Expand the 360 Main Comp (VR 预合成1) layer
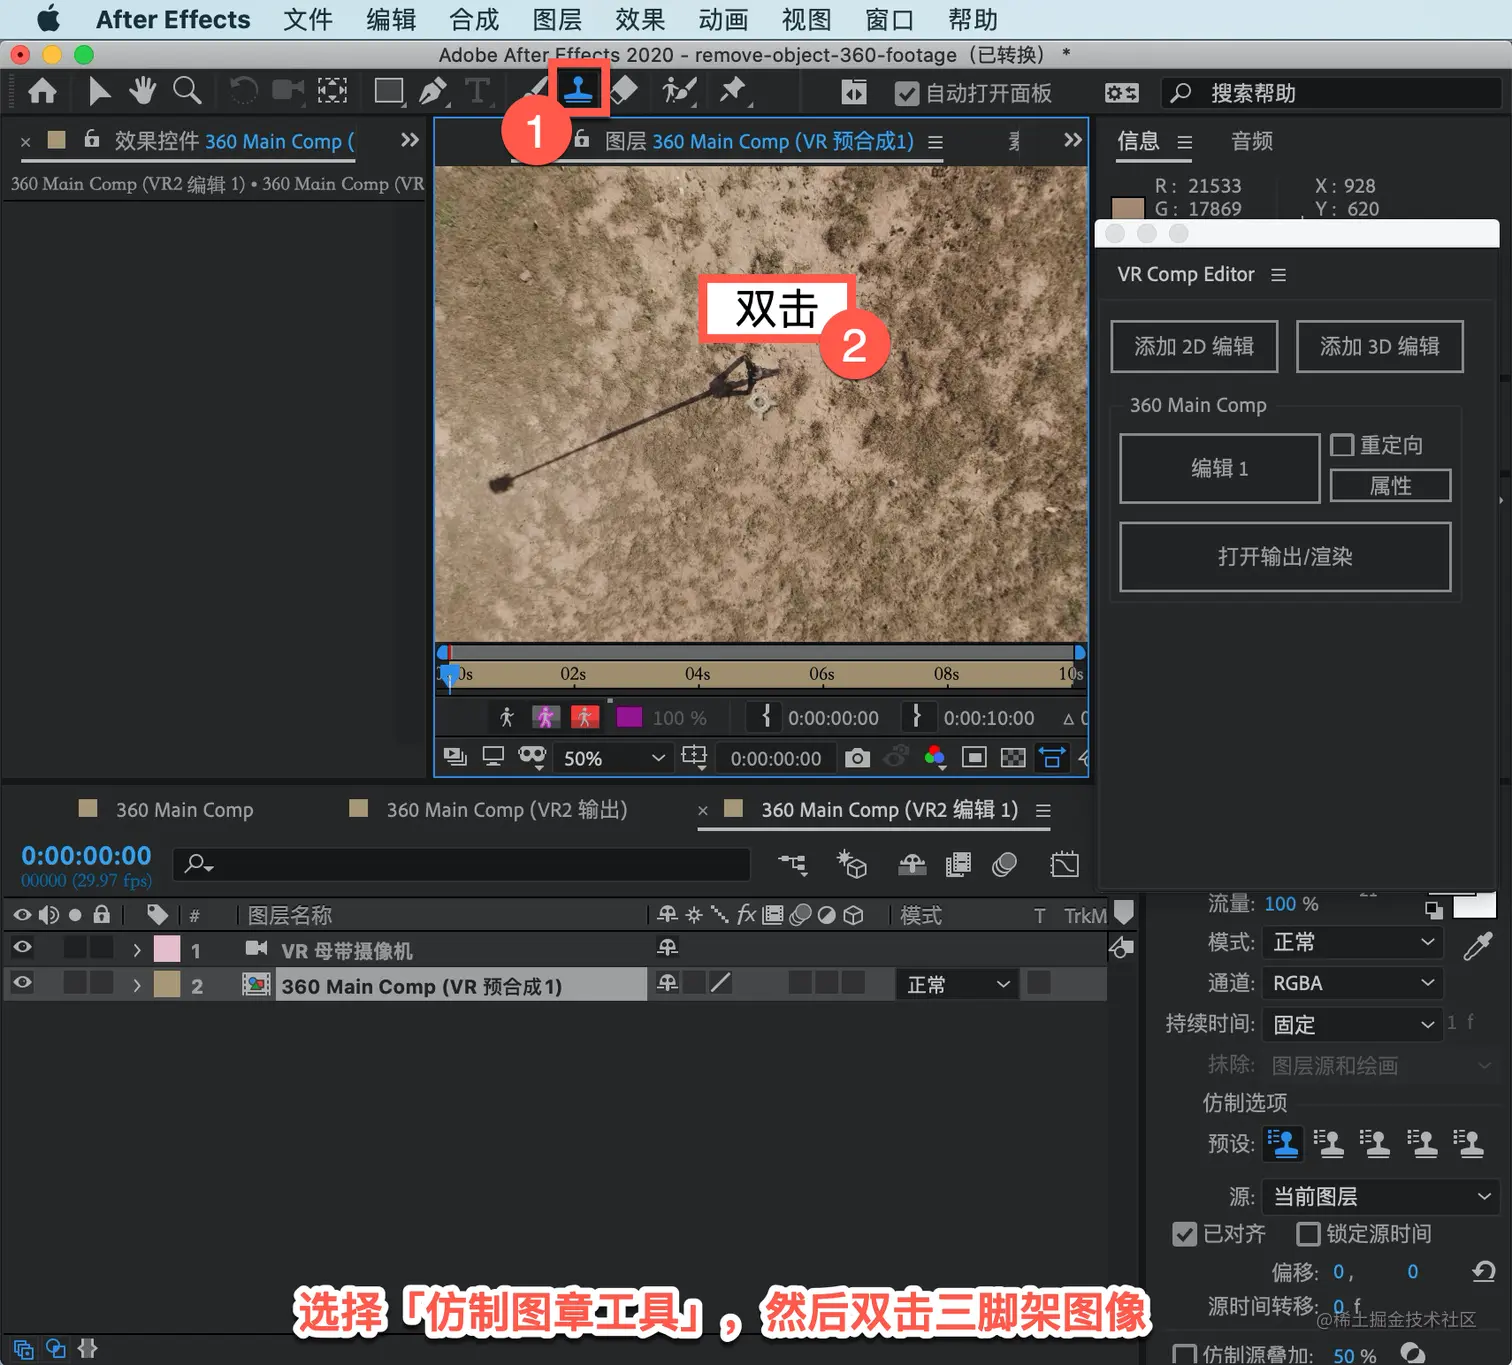 (x=137, y=986)
